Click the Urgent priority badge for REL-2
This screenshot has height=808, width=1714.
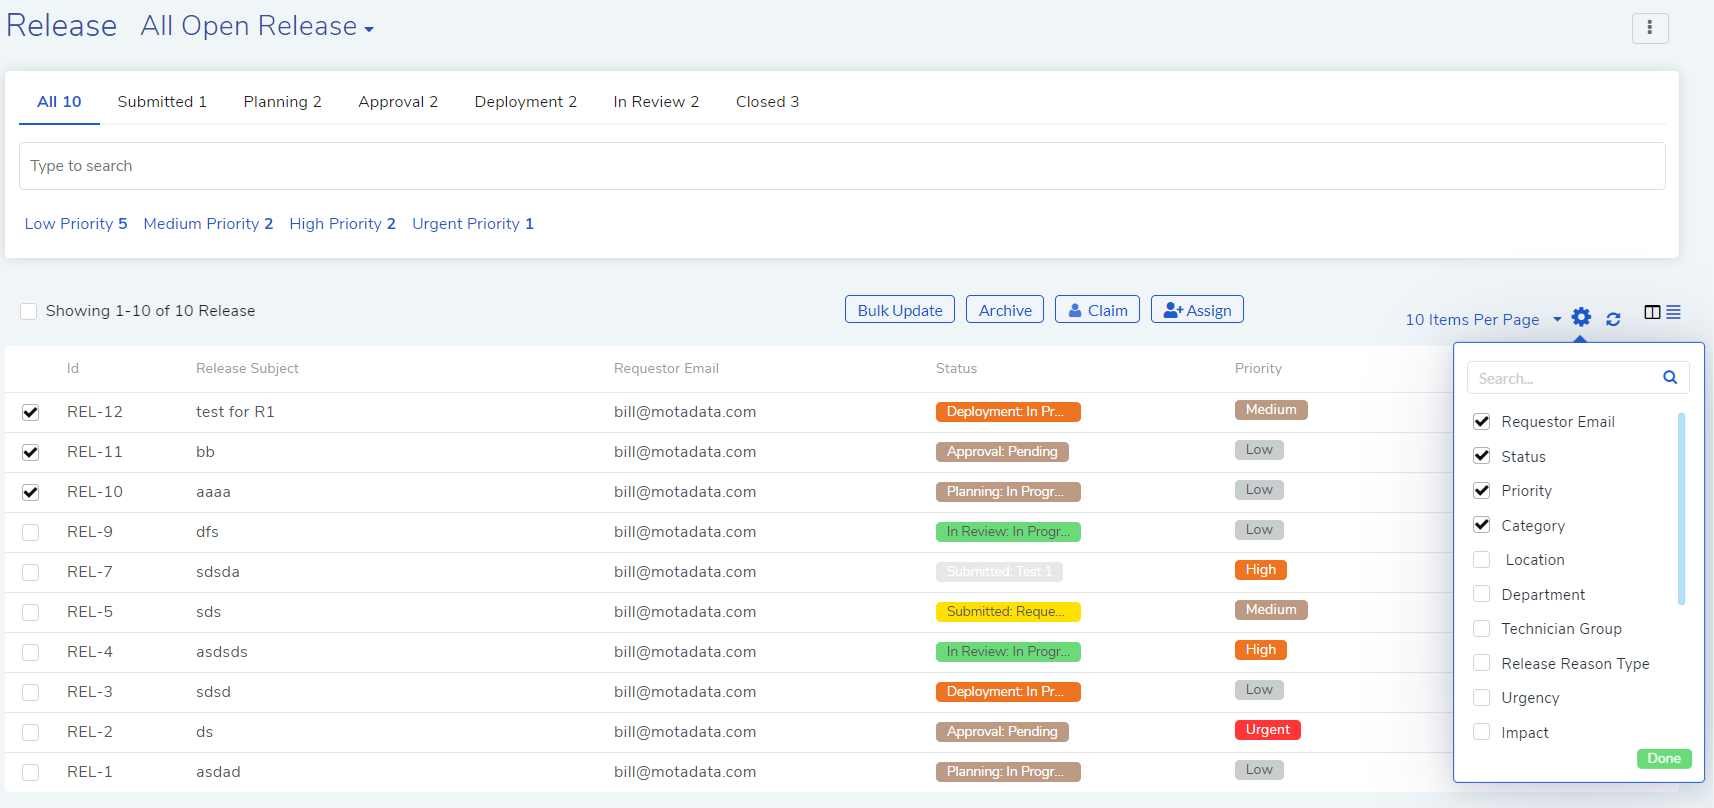click(x=1267, y=730)
